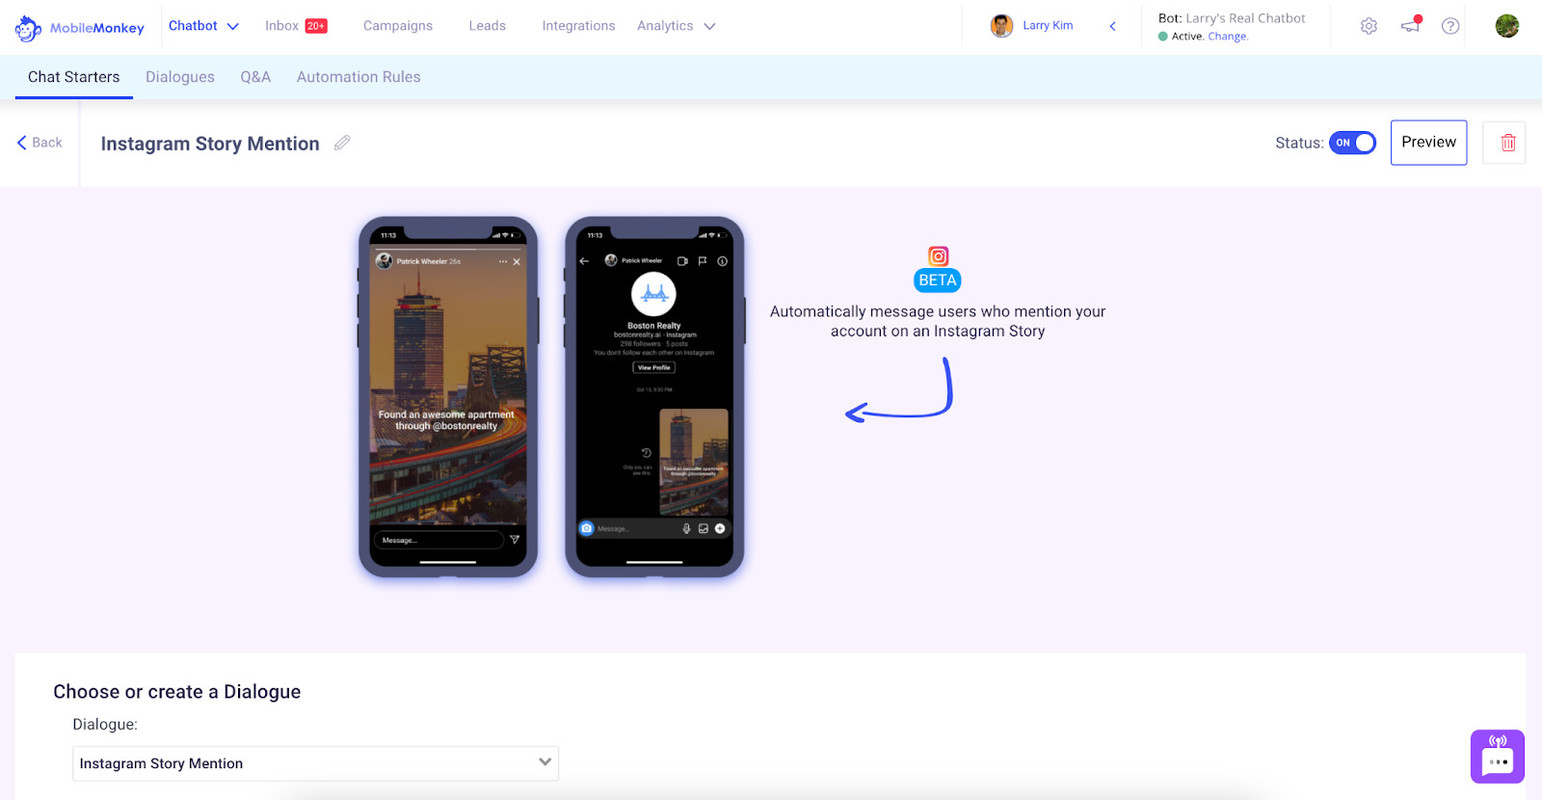
Task: Open the MobileMonkey monkey logo
Action: coord(27,27)
